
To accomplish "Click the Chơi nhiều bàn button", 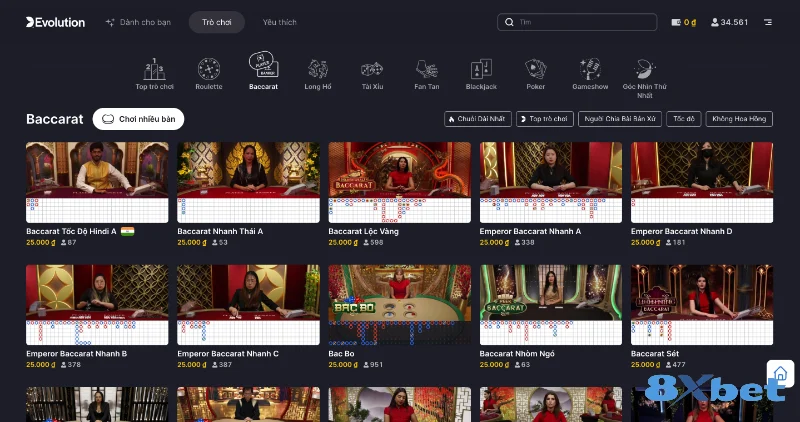I will coord(138,119).
